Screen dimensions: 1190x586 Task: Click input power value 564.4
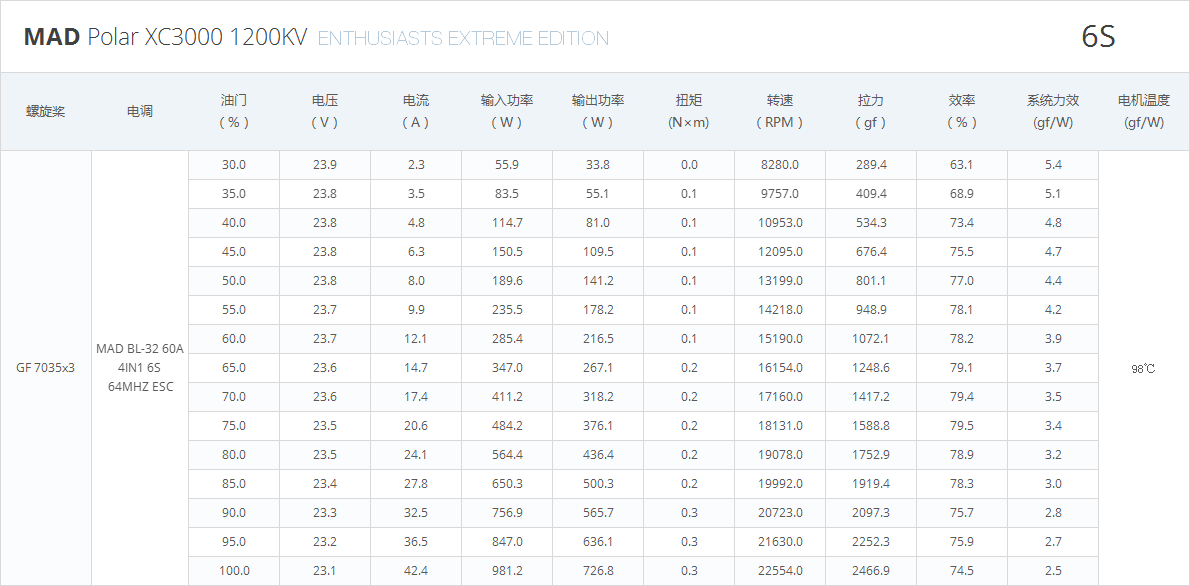click(x=507, y=455)
